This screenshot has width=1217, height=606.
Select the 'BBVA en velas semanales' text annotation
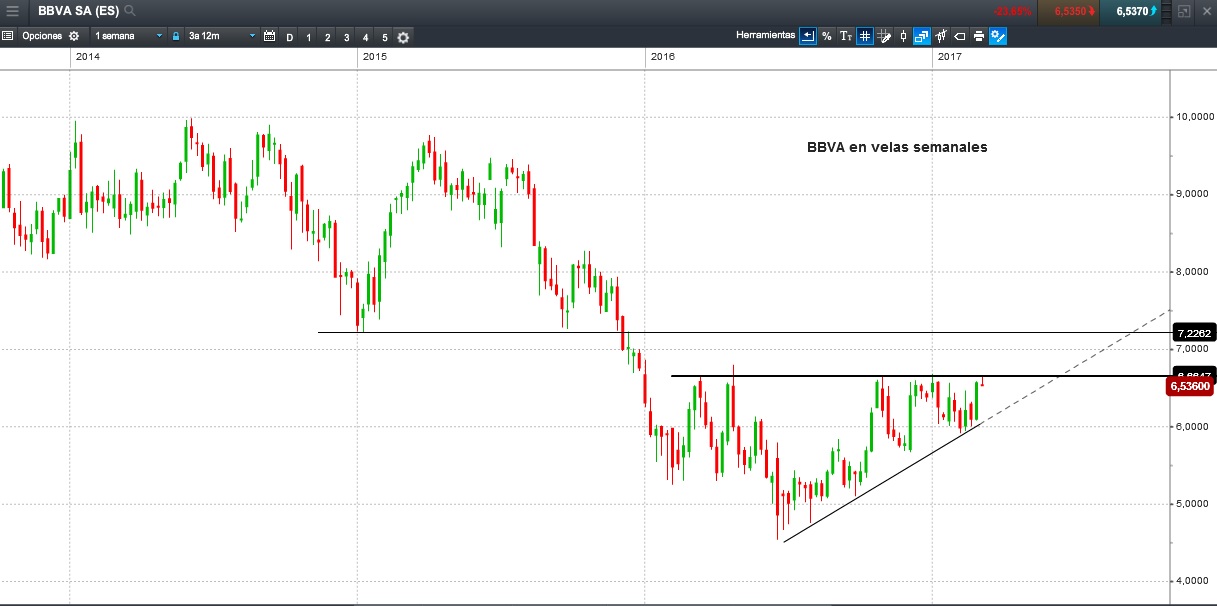(x=897, y=146)
